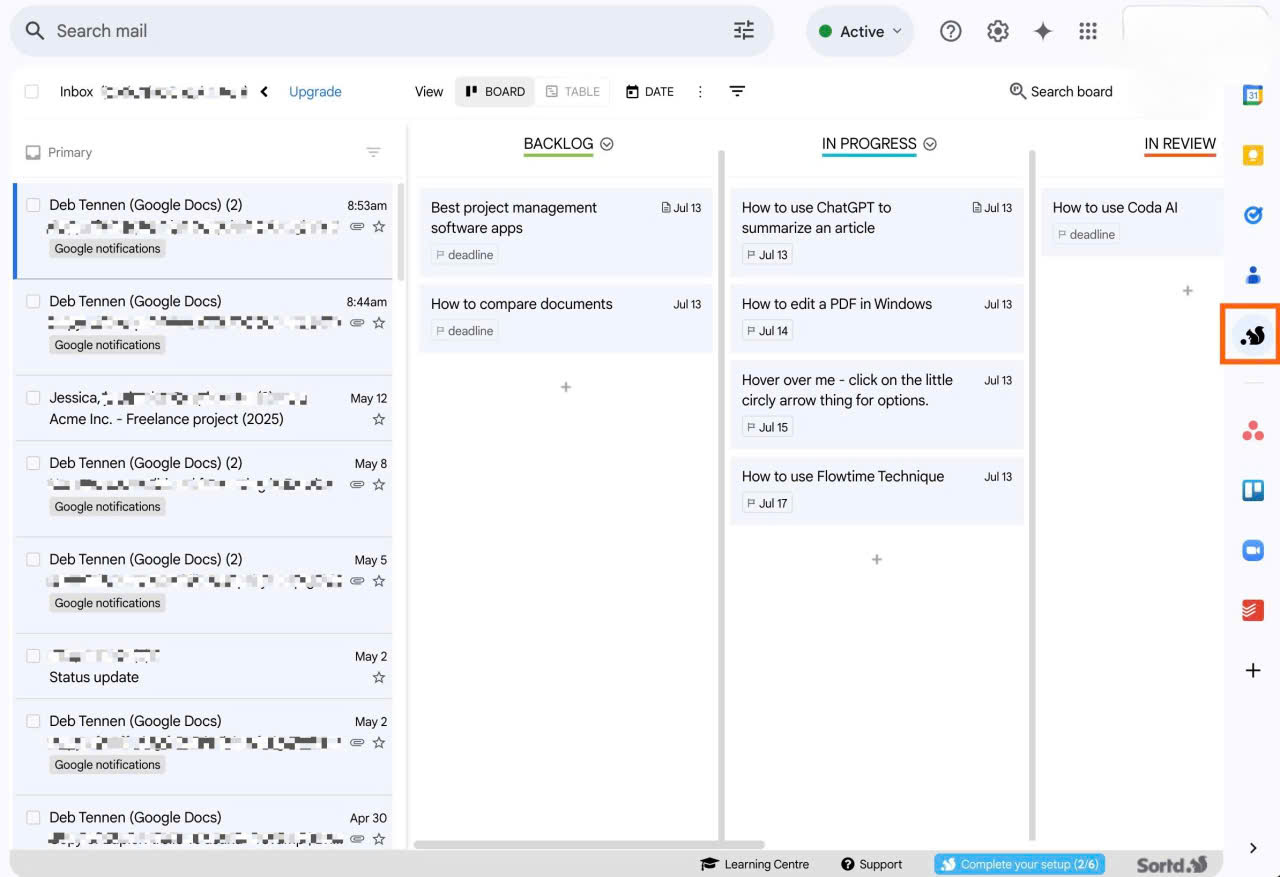Select the Board view tab
The height and width of the screenshot is (877, 1280).
pos(495,91)
